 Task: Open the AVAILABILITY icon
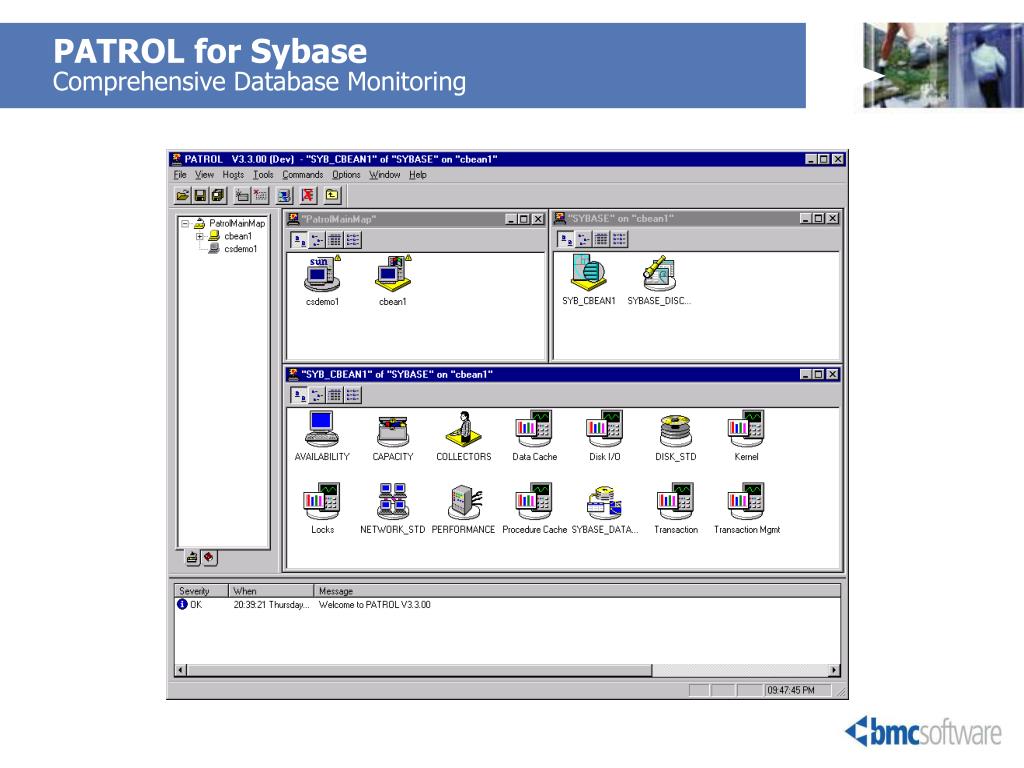(x=322, y=429)
